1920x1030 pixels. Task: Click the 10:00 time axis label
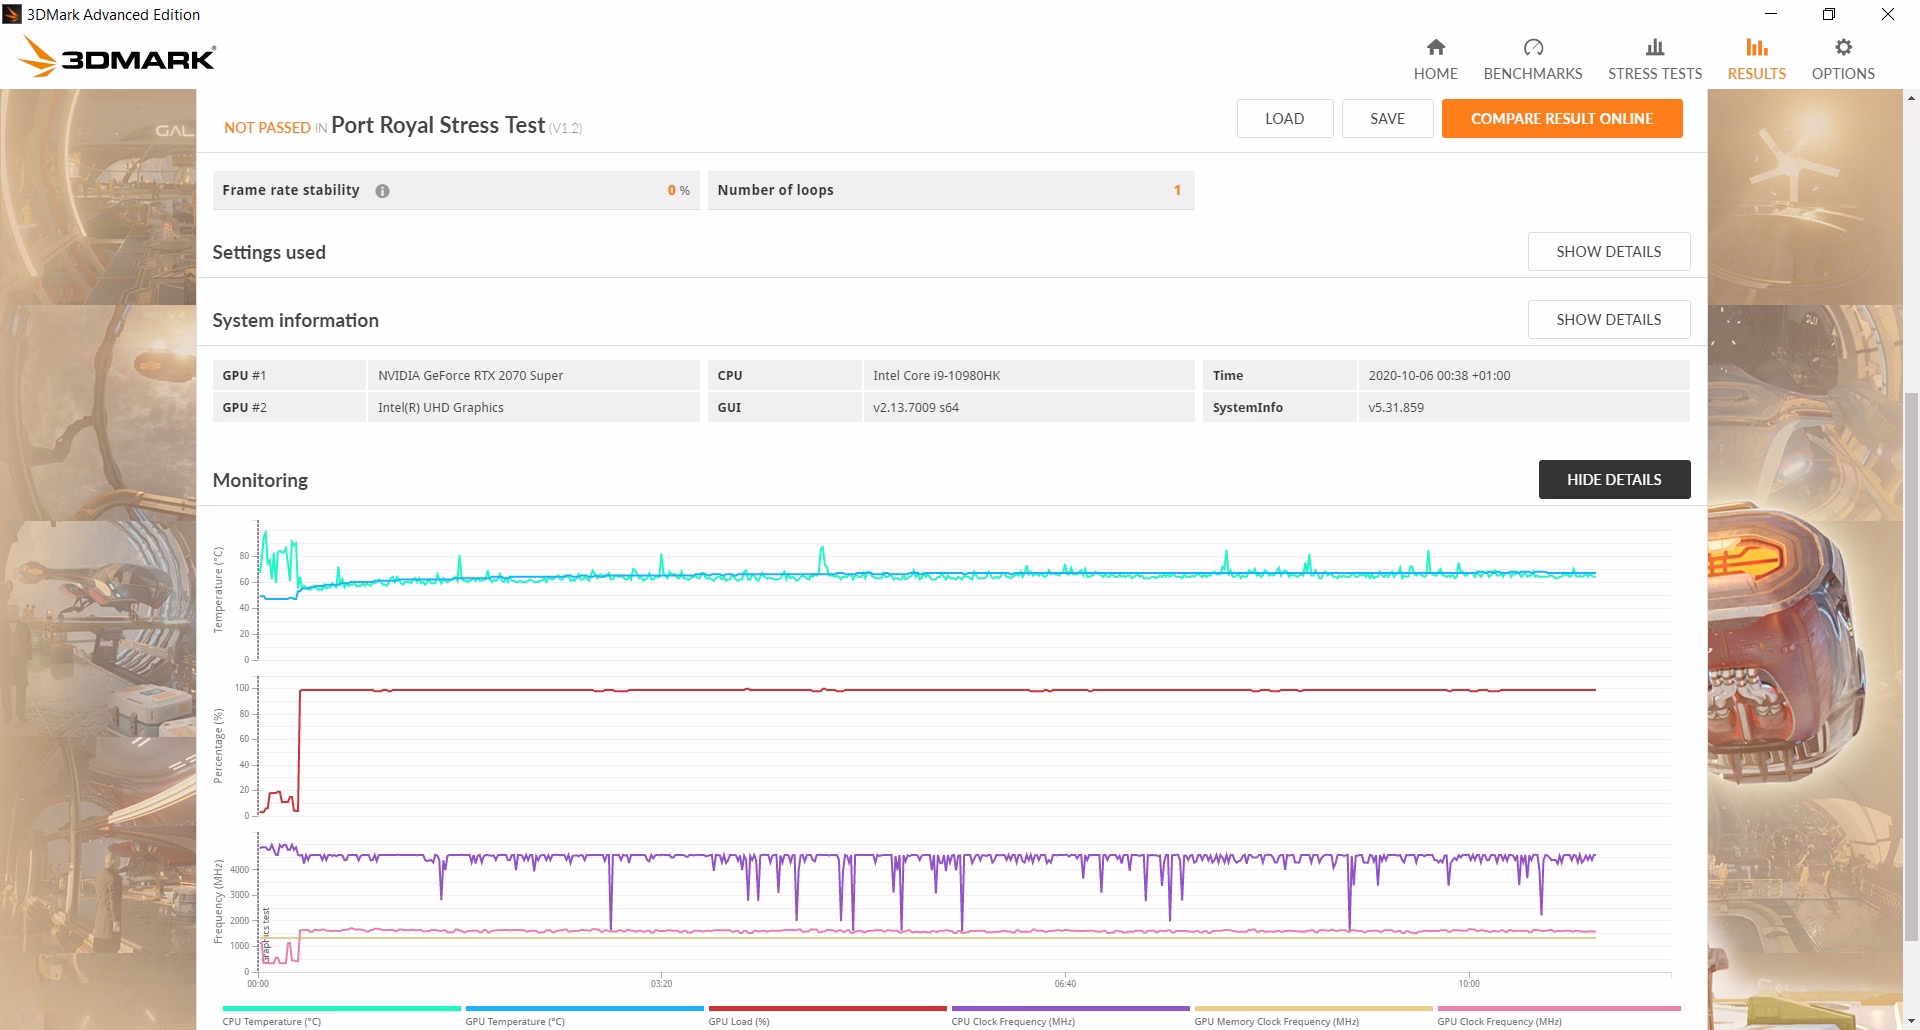pyautogui.click(x=1468, y=984)
